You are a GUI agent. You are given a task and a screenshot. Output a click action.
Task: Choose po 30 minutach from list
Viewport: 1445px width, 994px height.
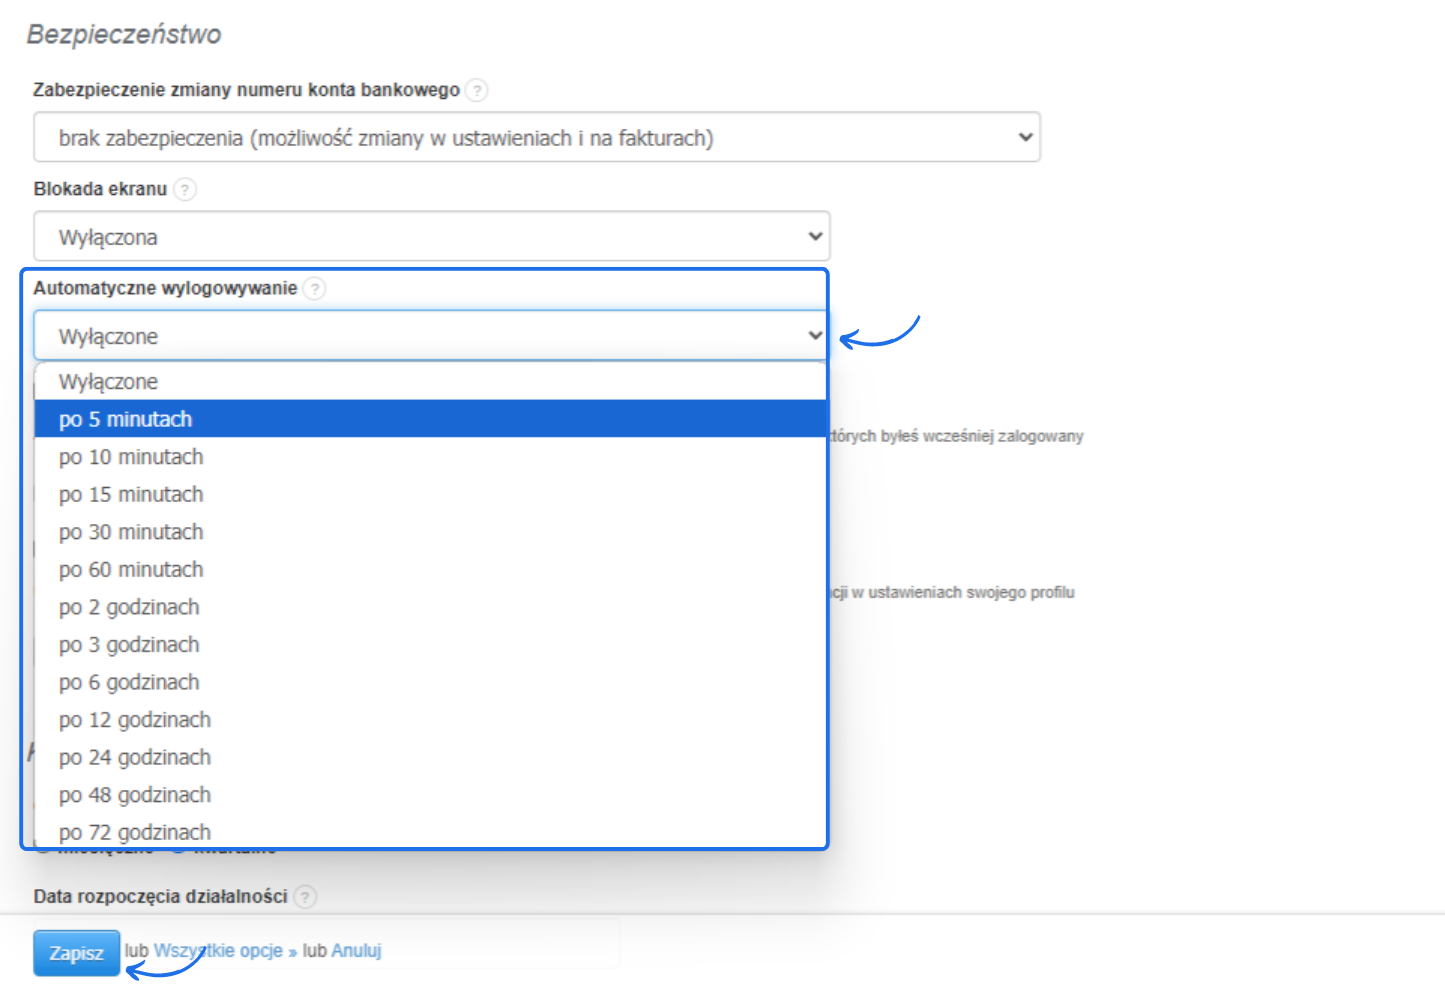pyautogui.click(x=431, y=532)
